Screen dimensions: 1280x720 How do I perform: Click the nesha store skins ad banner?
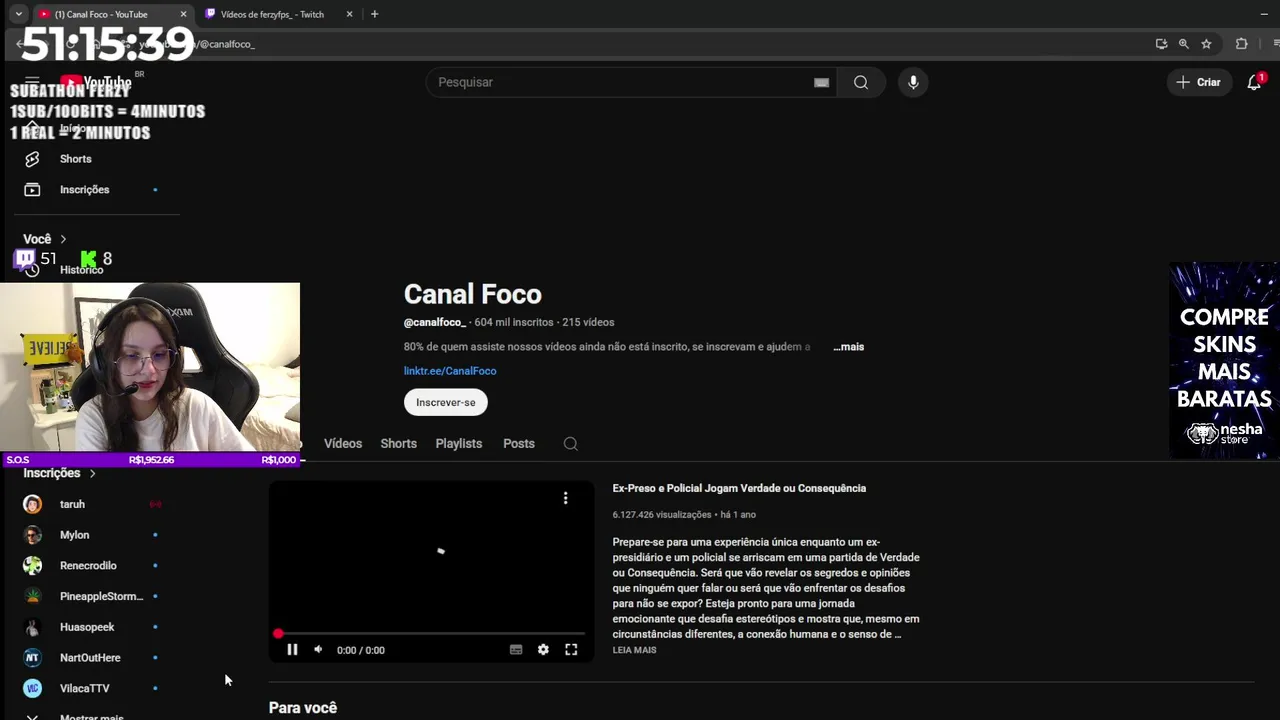click(1224, 360)
